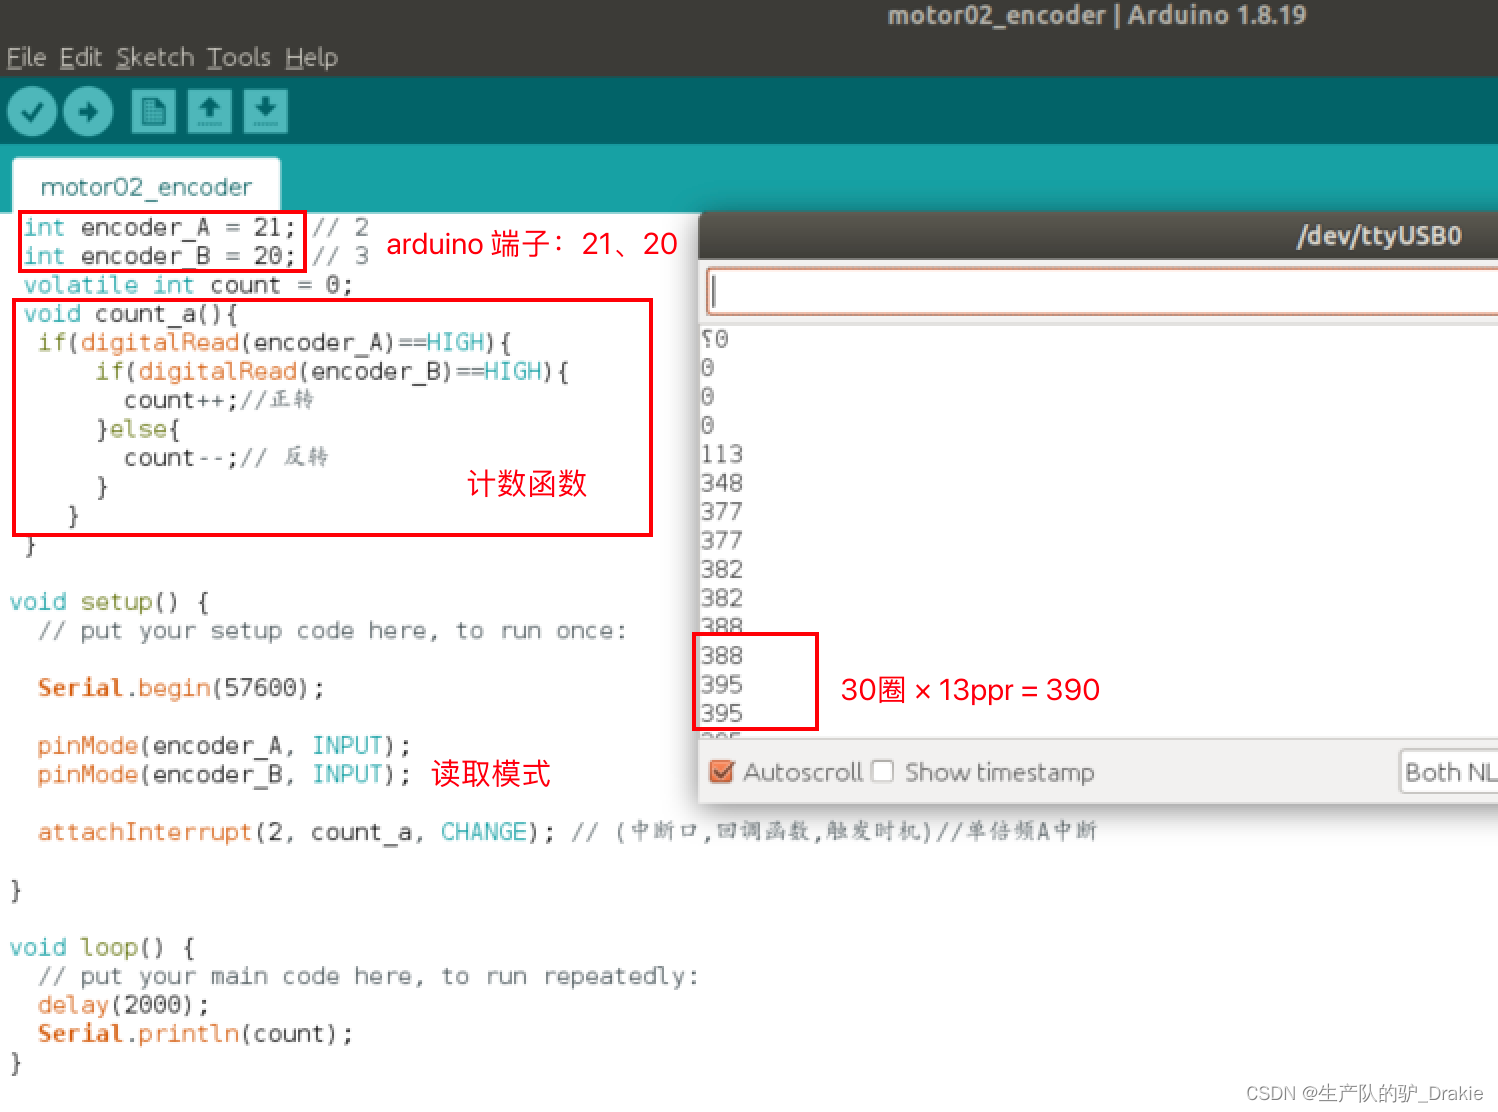1498x1112 pixels.
Task: Open the Sketch menu
Action: coord(155,58)
